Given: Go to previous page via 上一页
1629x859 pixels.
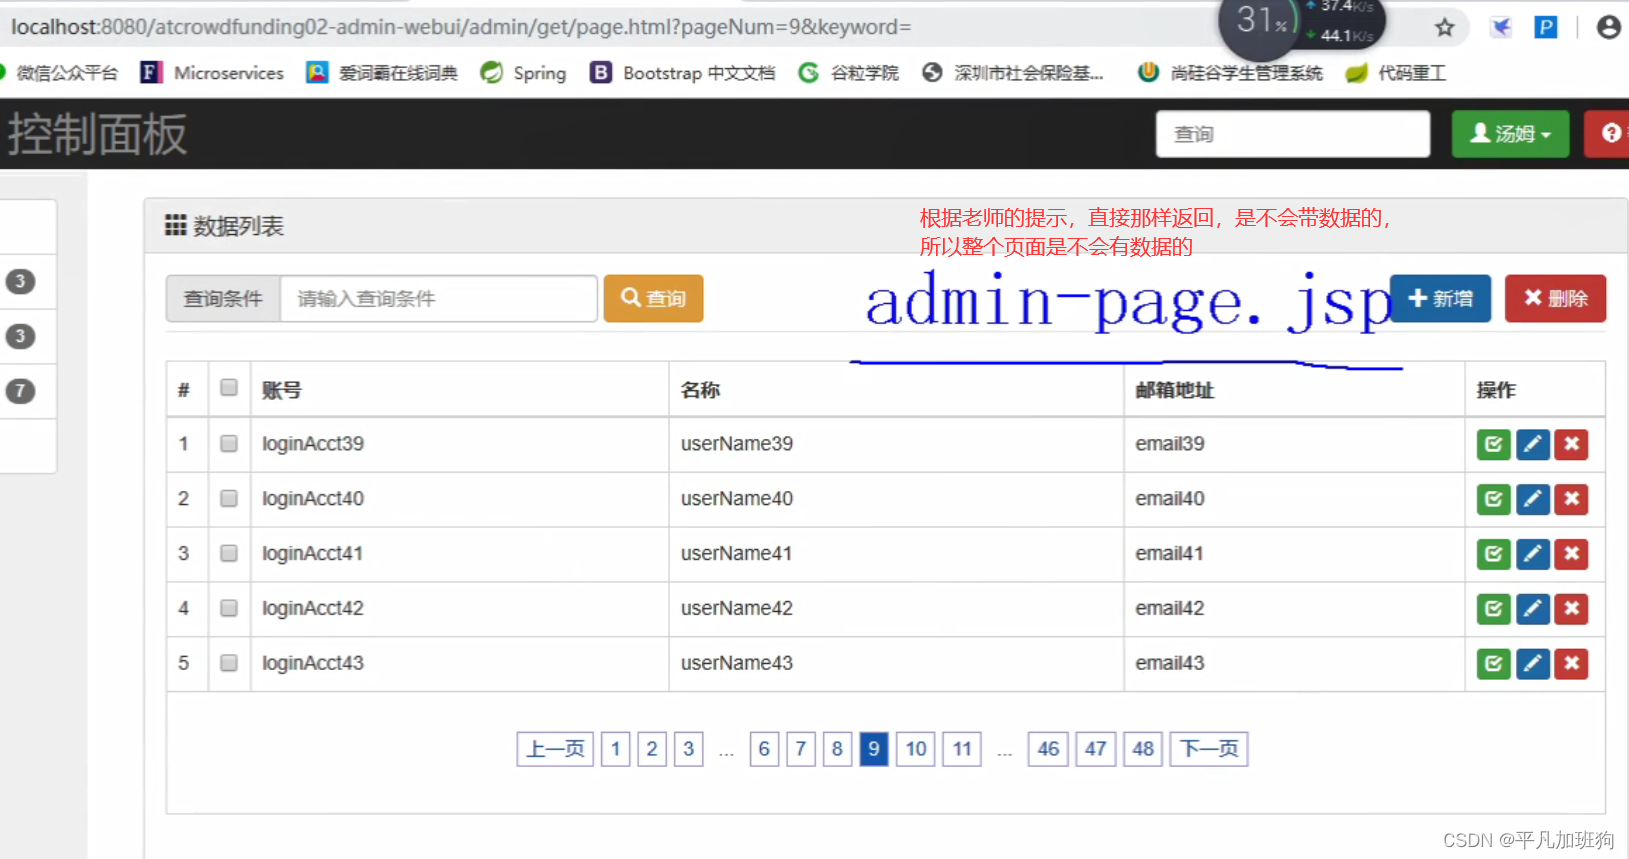Looking at the screenshot, I should 555,749.
